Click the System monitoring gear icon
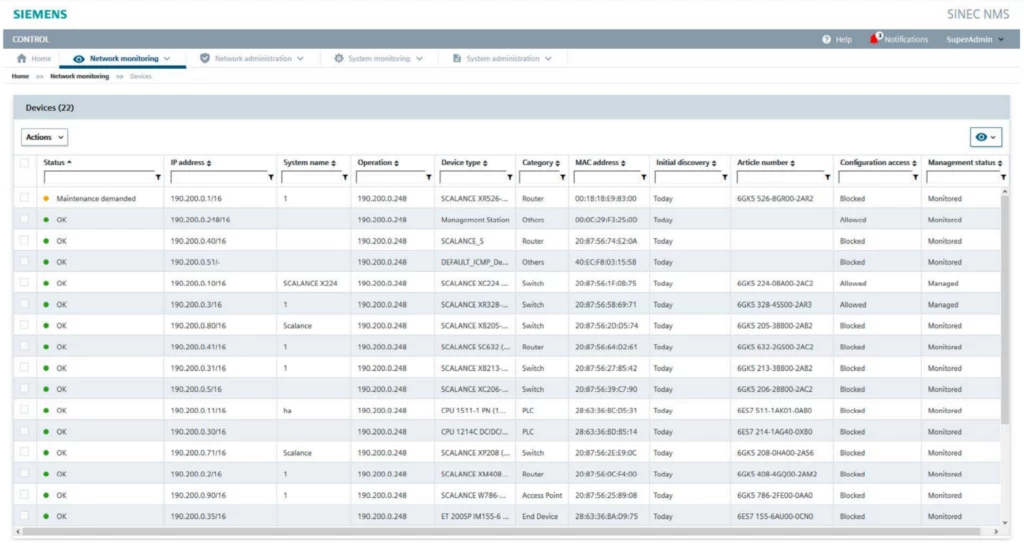Viewport: 1024px width, 544px height. pyautogui.click(x=339, y=59)
